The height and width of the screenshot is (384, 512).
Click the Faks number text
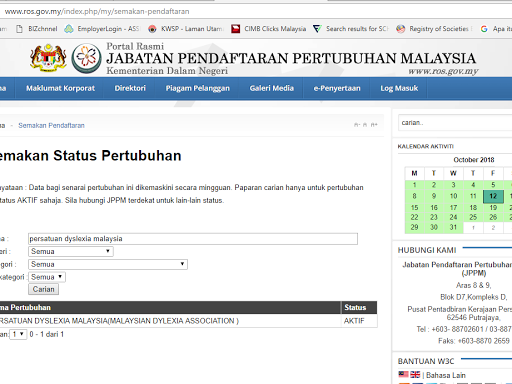click(x=474, y=341)
